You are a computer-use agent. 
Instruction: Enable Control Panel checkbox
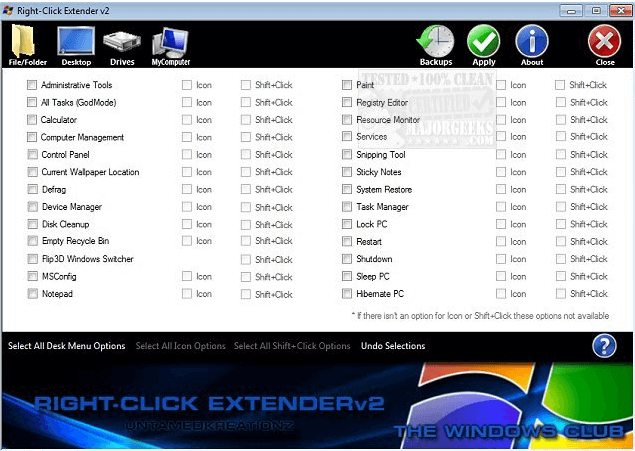coord(32,155)
